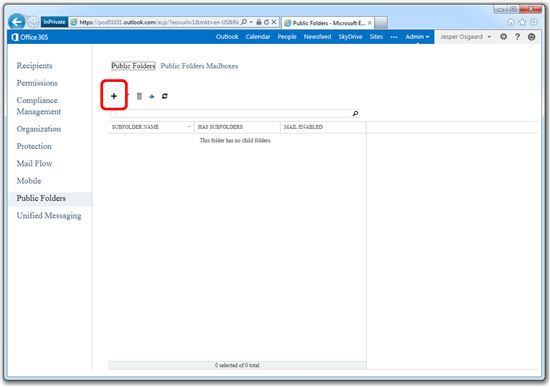Select the Public Folders tab

pos(133,66)
